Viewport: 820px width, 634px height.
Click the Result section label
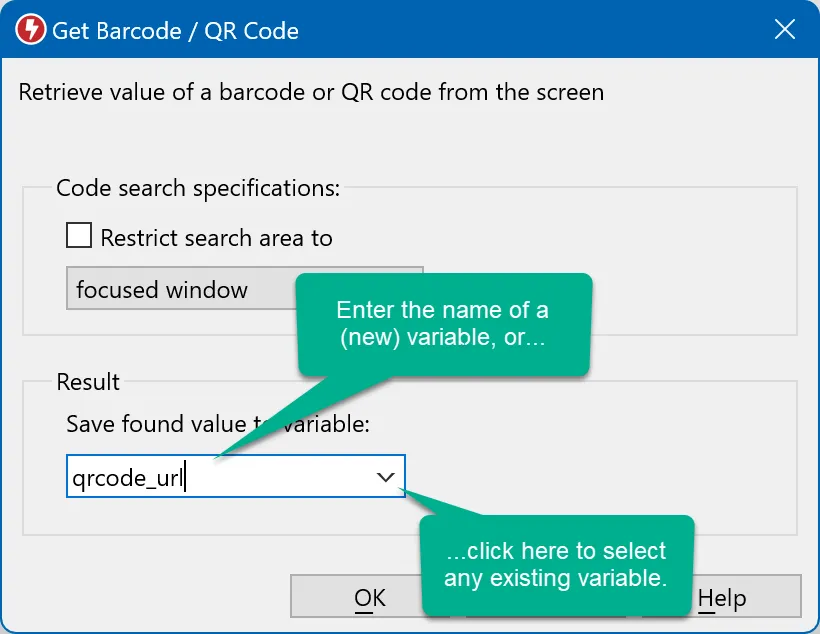click(88, 381)
